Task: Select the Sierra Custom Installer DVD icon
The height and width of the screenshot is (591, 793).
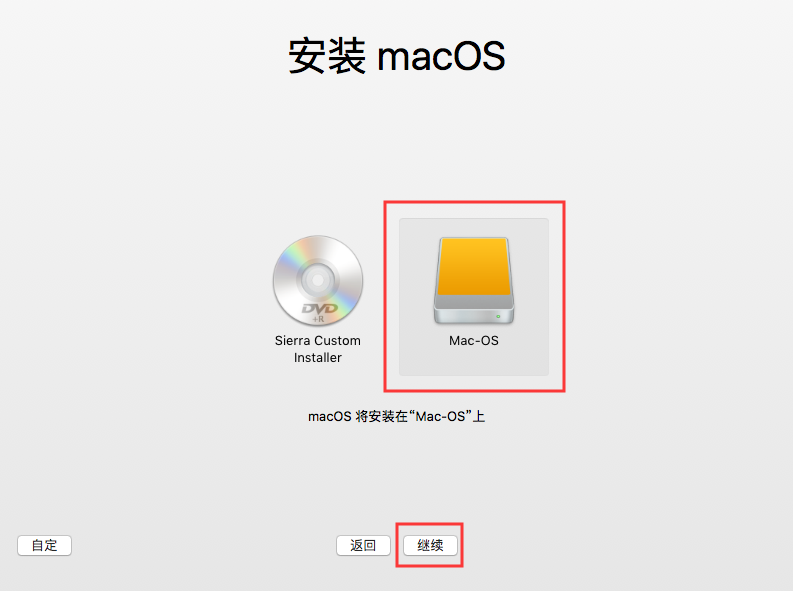Action: [x=318, y=281]
